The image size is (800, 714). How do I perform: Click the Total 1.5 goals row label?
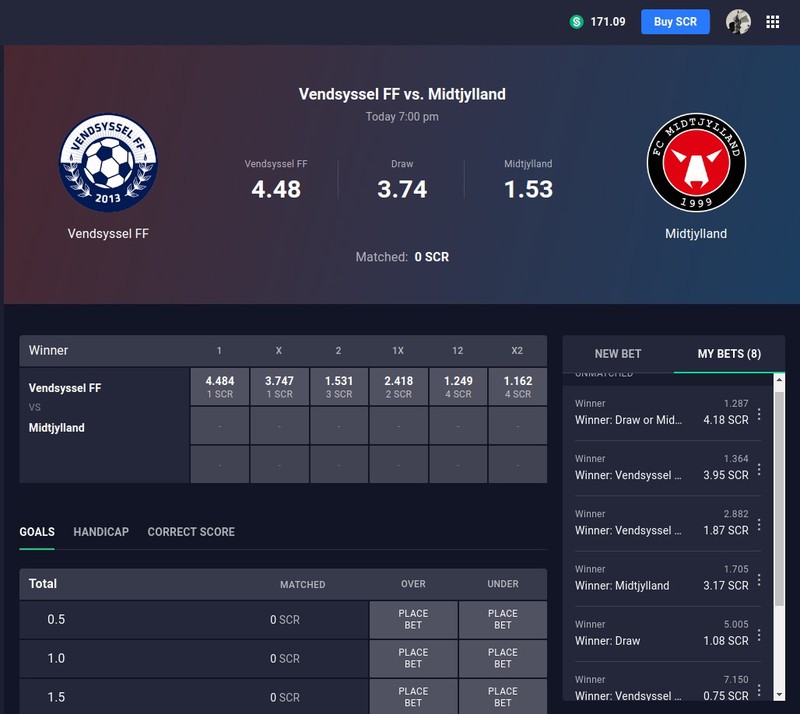(x=56, y=697)
